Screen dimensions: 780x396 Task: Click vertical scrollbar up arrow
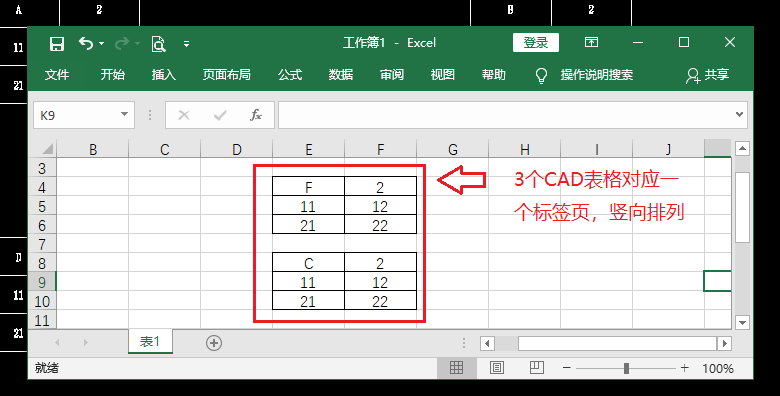click(x=742, y=148)
